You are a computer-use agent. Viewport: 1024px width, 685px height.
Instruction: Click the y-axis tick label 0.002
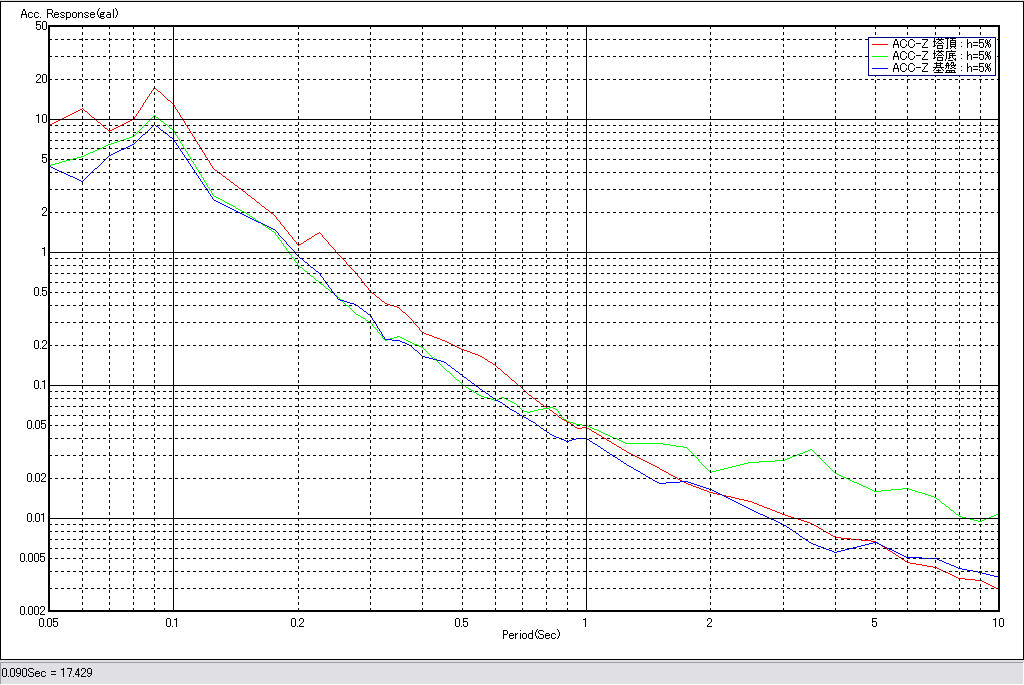pos(35,610)
